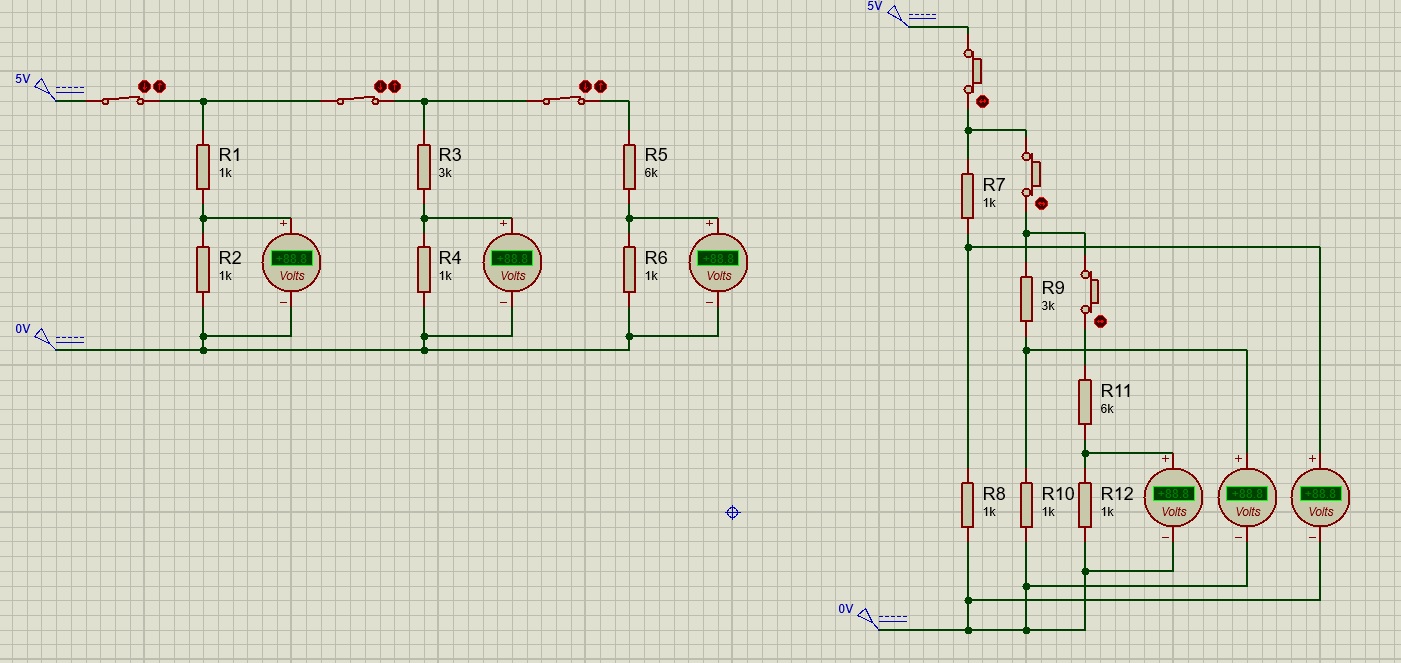Click the Volts text on the R4 voltmeter
The image size is (1401, 663).
tap(512, 276)
